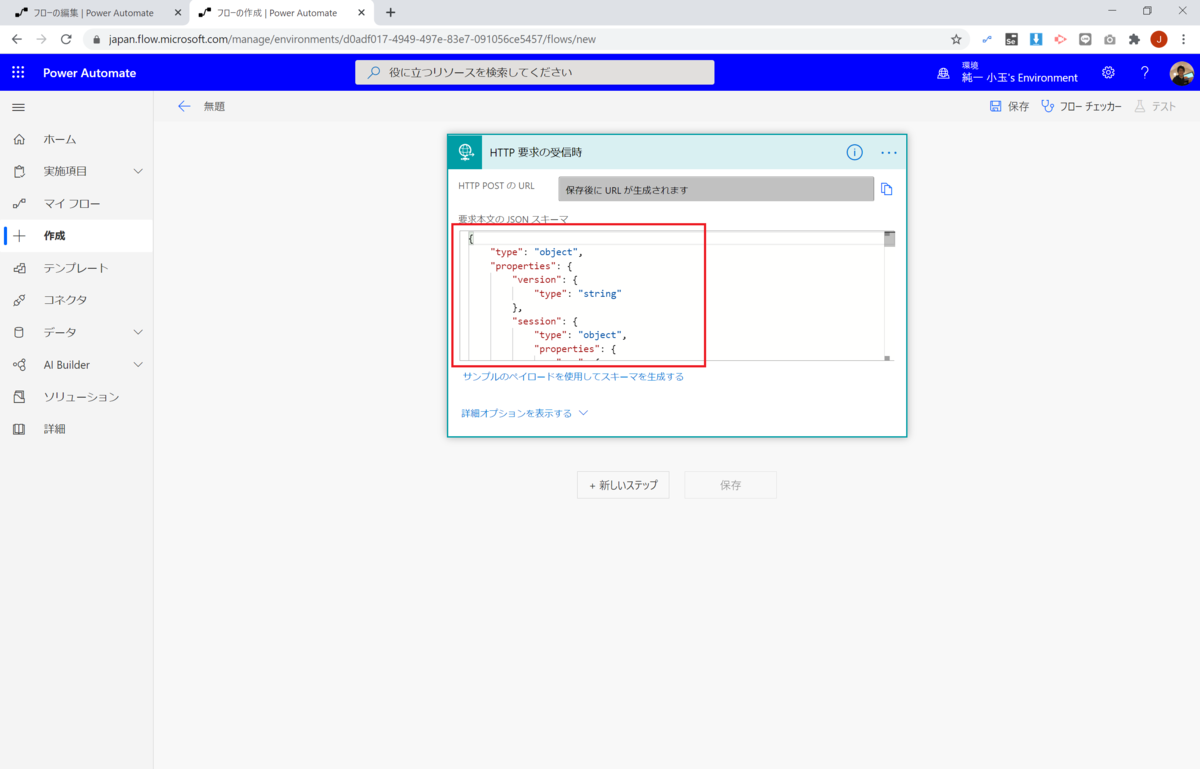Click the AI Builder icon
The image size is (1200, 769).
pyautogui.click(x=19, y=365)
